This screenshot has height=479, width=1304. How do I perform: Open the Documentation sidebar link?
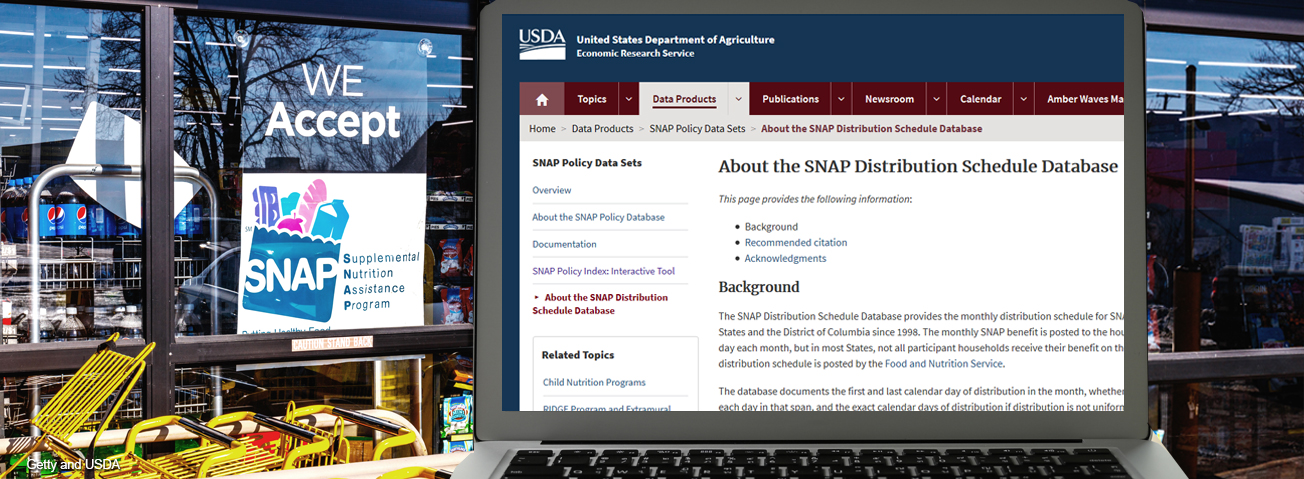(564, 244)
